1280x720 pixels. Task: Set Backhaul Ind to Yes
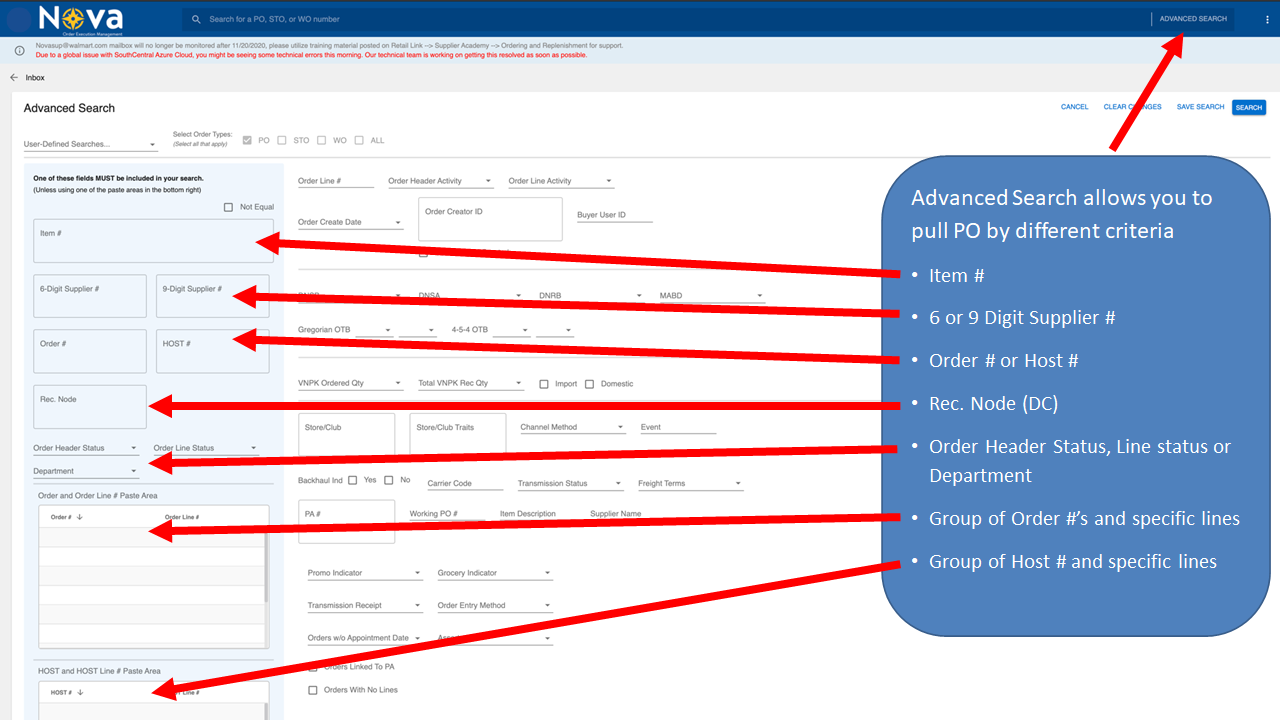click(353, 480)
